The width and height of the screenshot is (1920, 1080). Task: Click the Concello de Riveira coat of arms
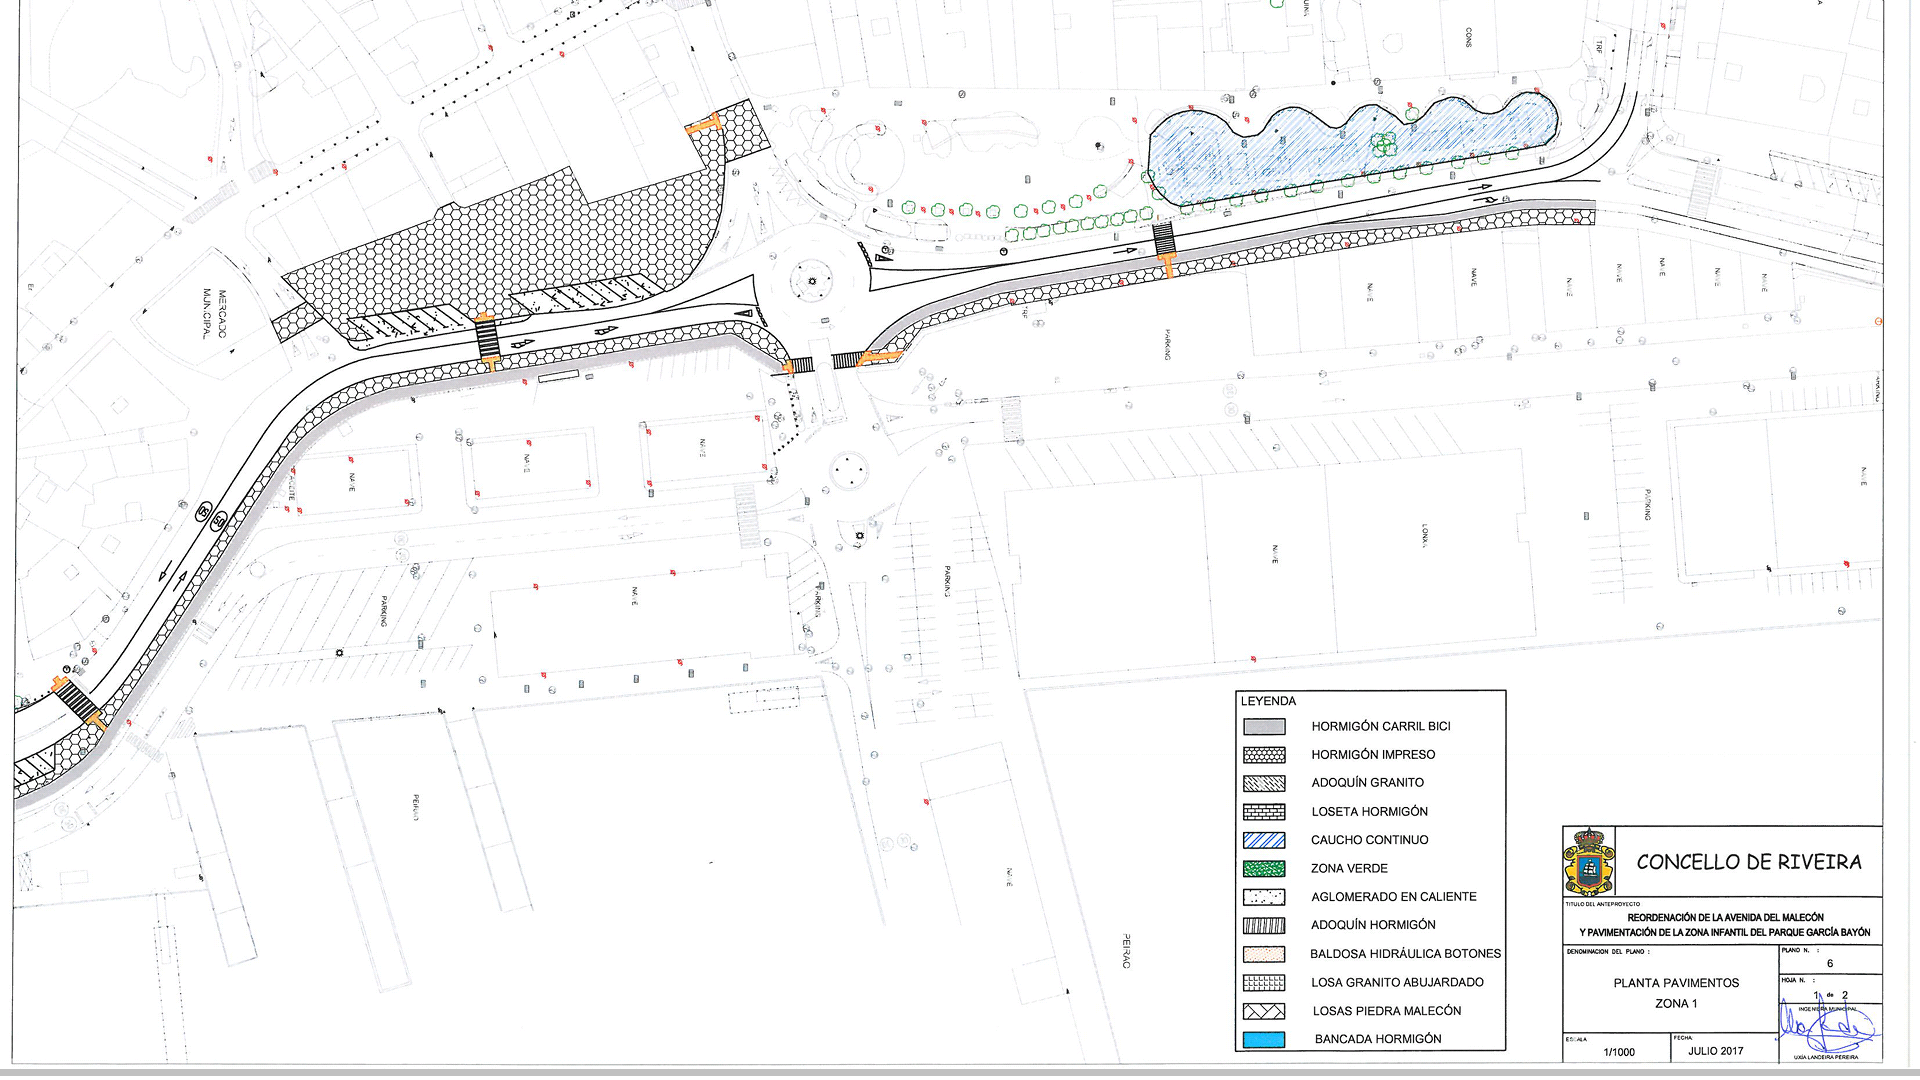point(1589,862)
